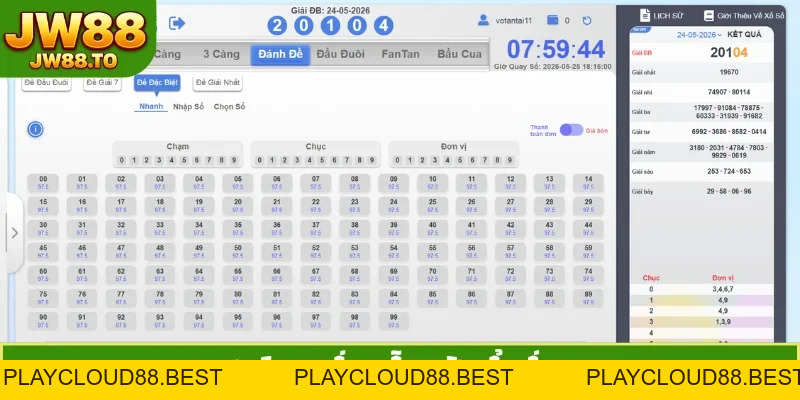Select digit 3 in the Đơn vị filter
The width and height of the screenshot is (800, 400).
pos(435,160)
